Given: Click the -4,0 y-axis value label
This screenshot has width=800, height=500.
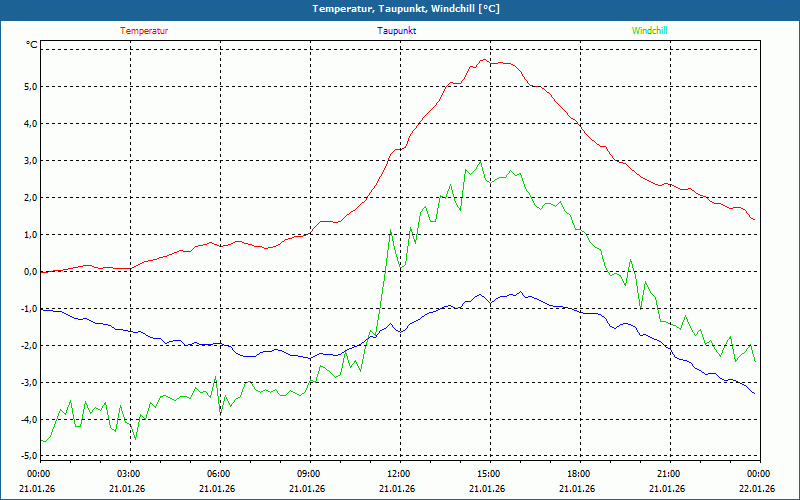Looking at the screenshot, I should pos(27,420).
